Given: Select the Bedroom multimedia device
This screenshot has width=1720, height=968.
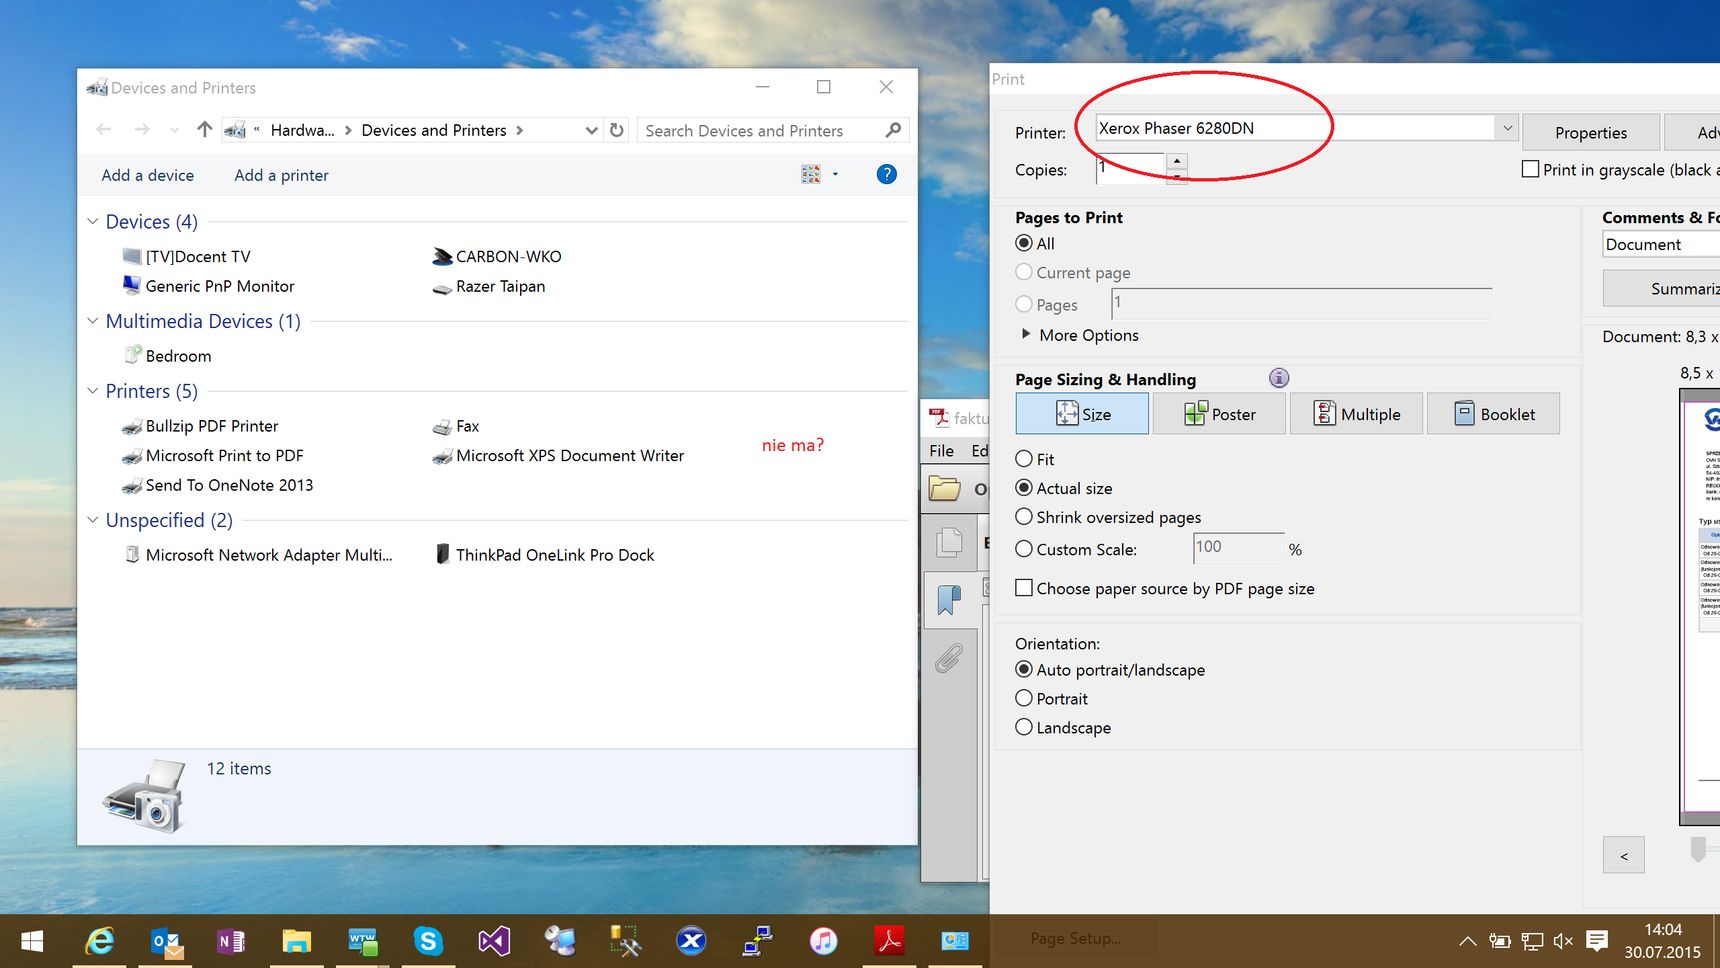Looking at the screenshot, I should tap(167, 356).
